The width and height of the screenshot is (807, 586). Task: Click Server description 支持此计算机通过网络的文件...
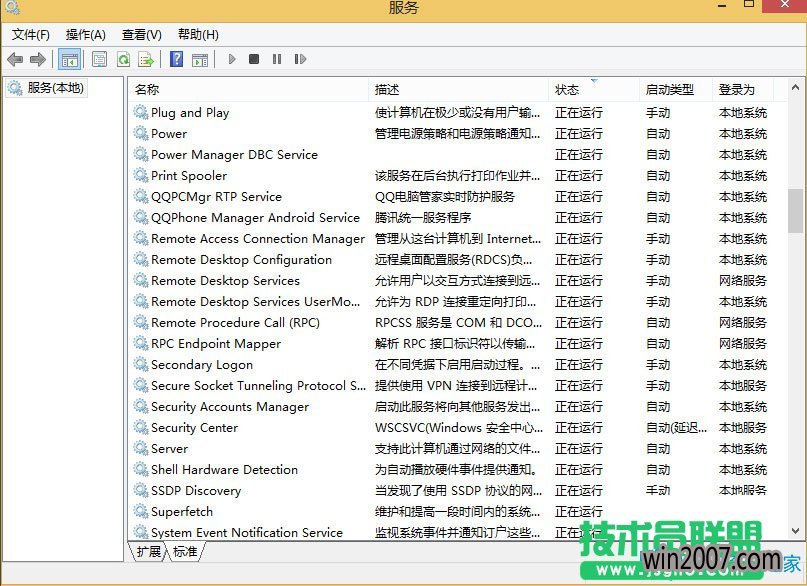point(458,449)
